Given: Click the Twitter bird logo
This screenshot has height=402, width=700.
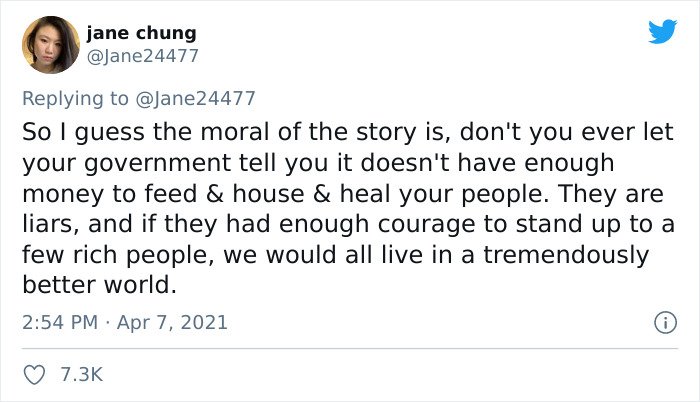Looking at the screenshot, I should coord(662,32).
